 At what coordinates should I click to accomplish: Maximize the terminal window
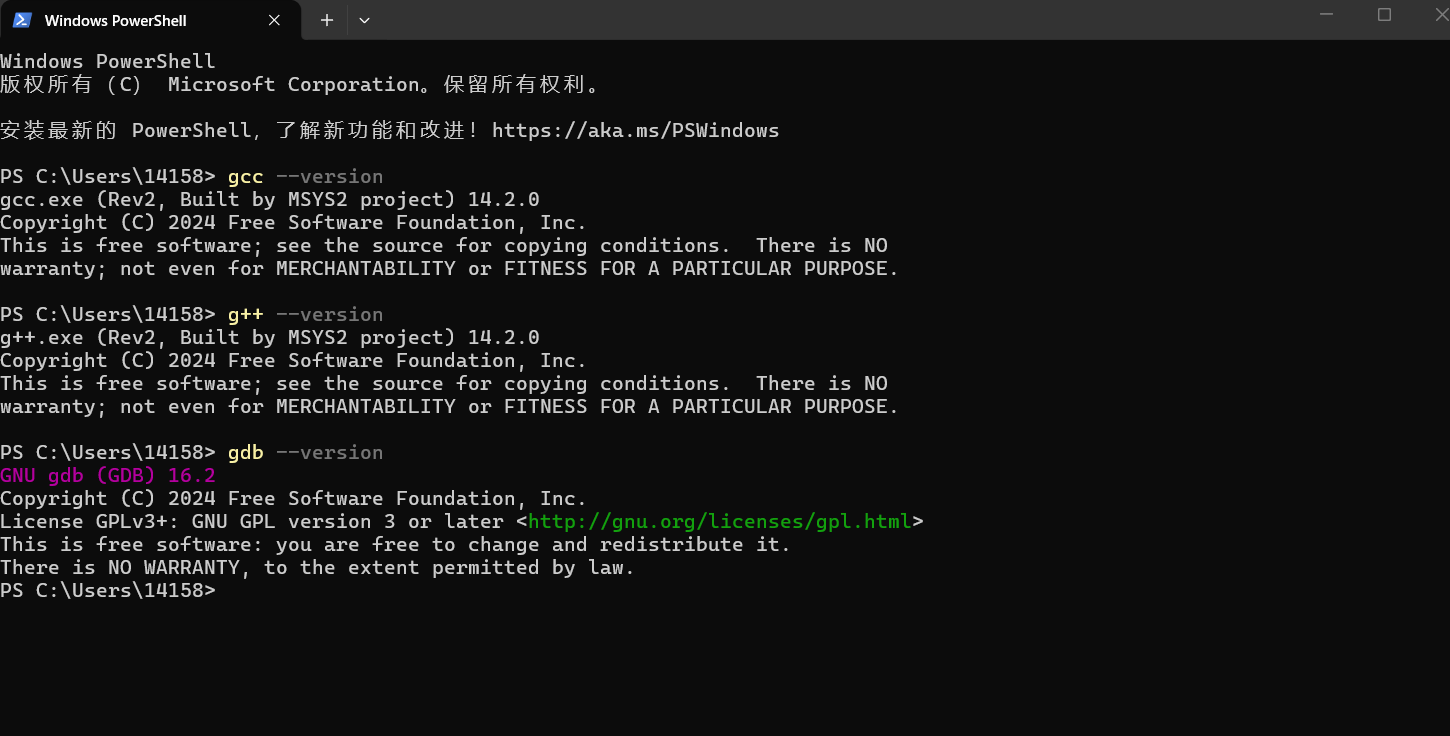coord(1384,15)
